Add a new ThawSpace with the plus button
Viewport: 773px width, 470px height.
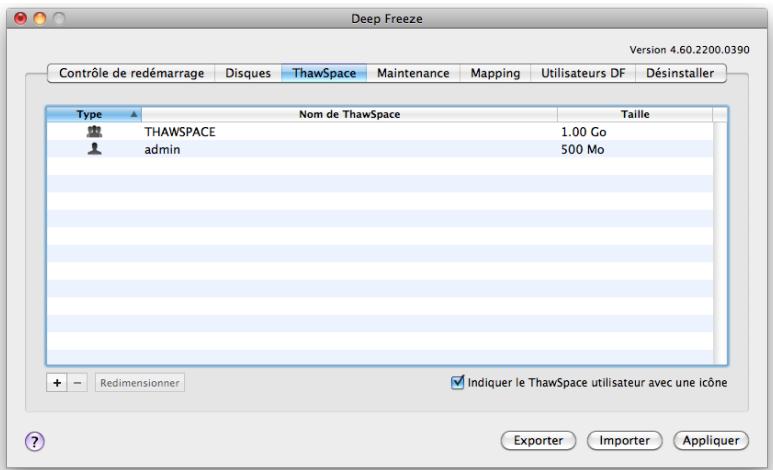tap(57, 383)
